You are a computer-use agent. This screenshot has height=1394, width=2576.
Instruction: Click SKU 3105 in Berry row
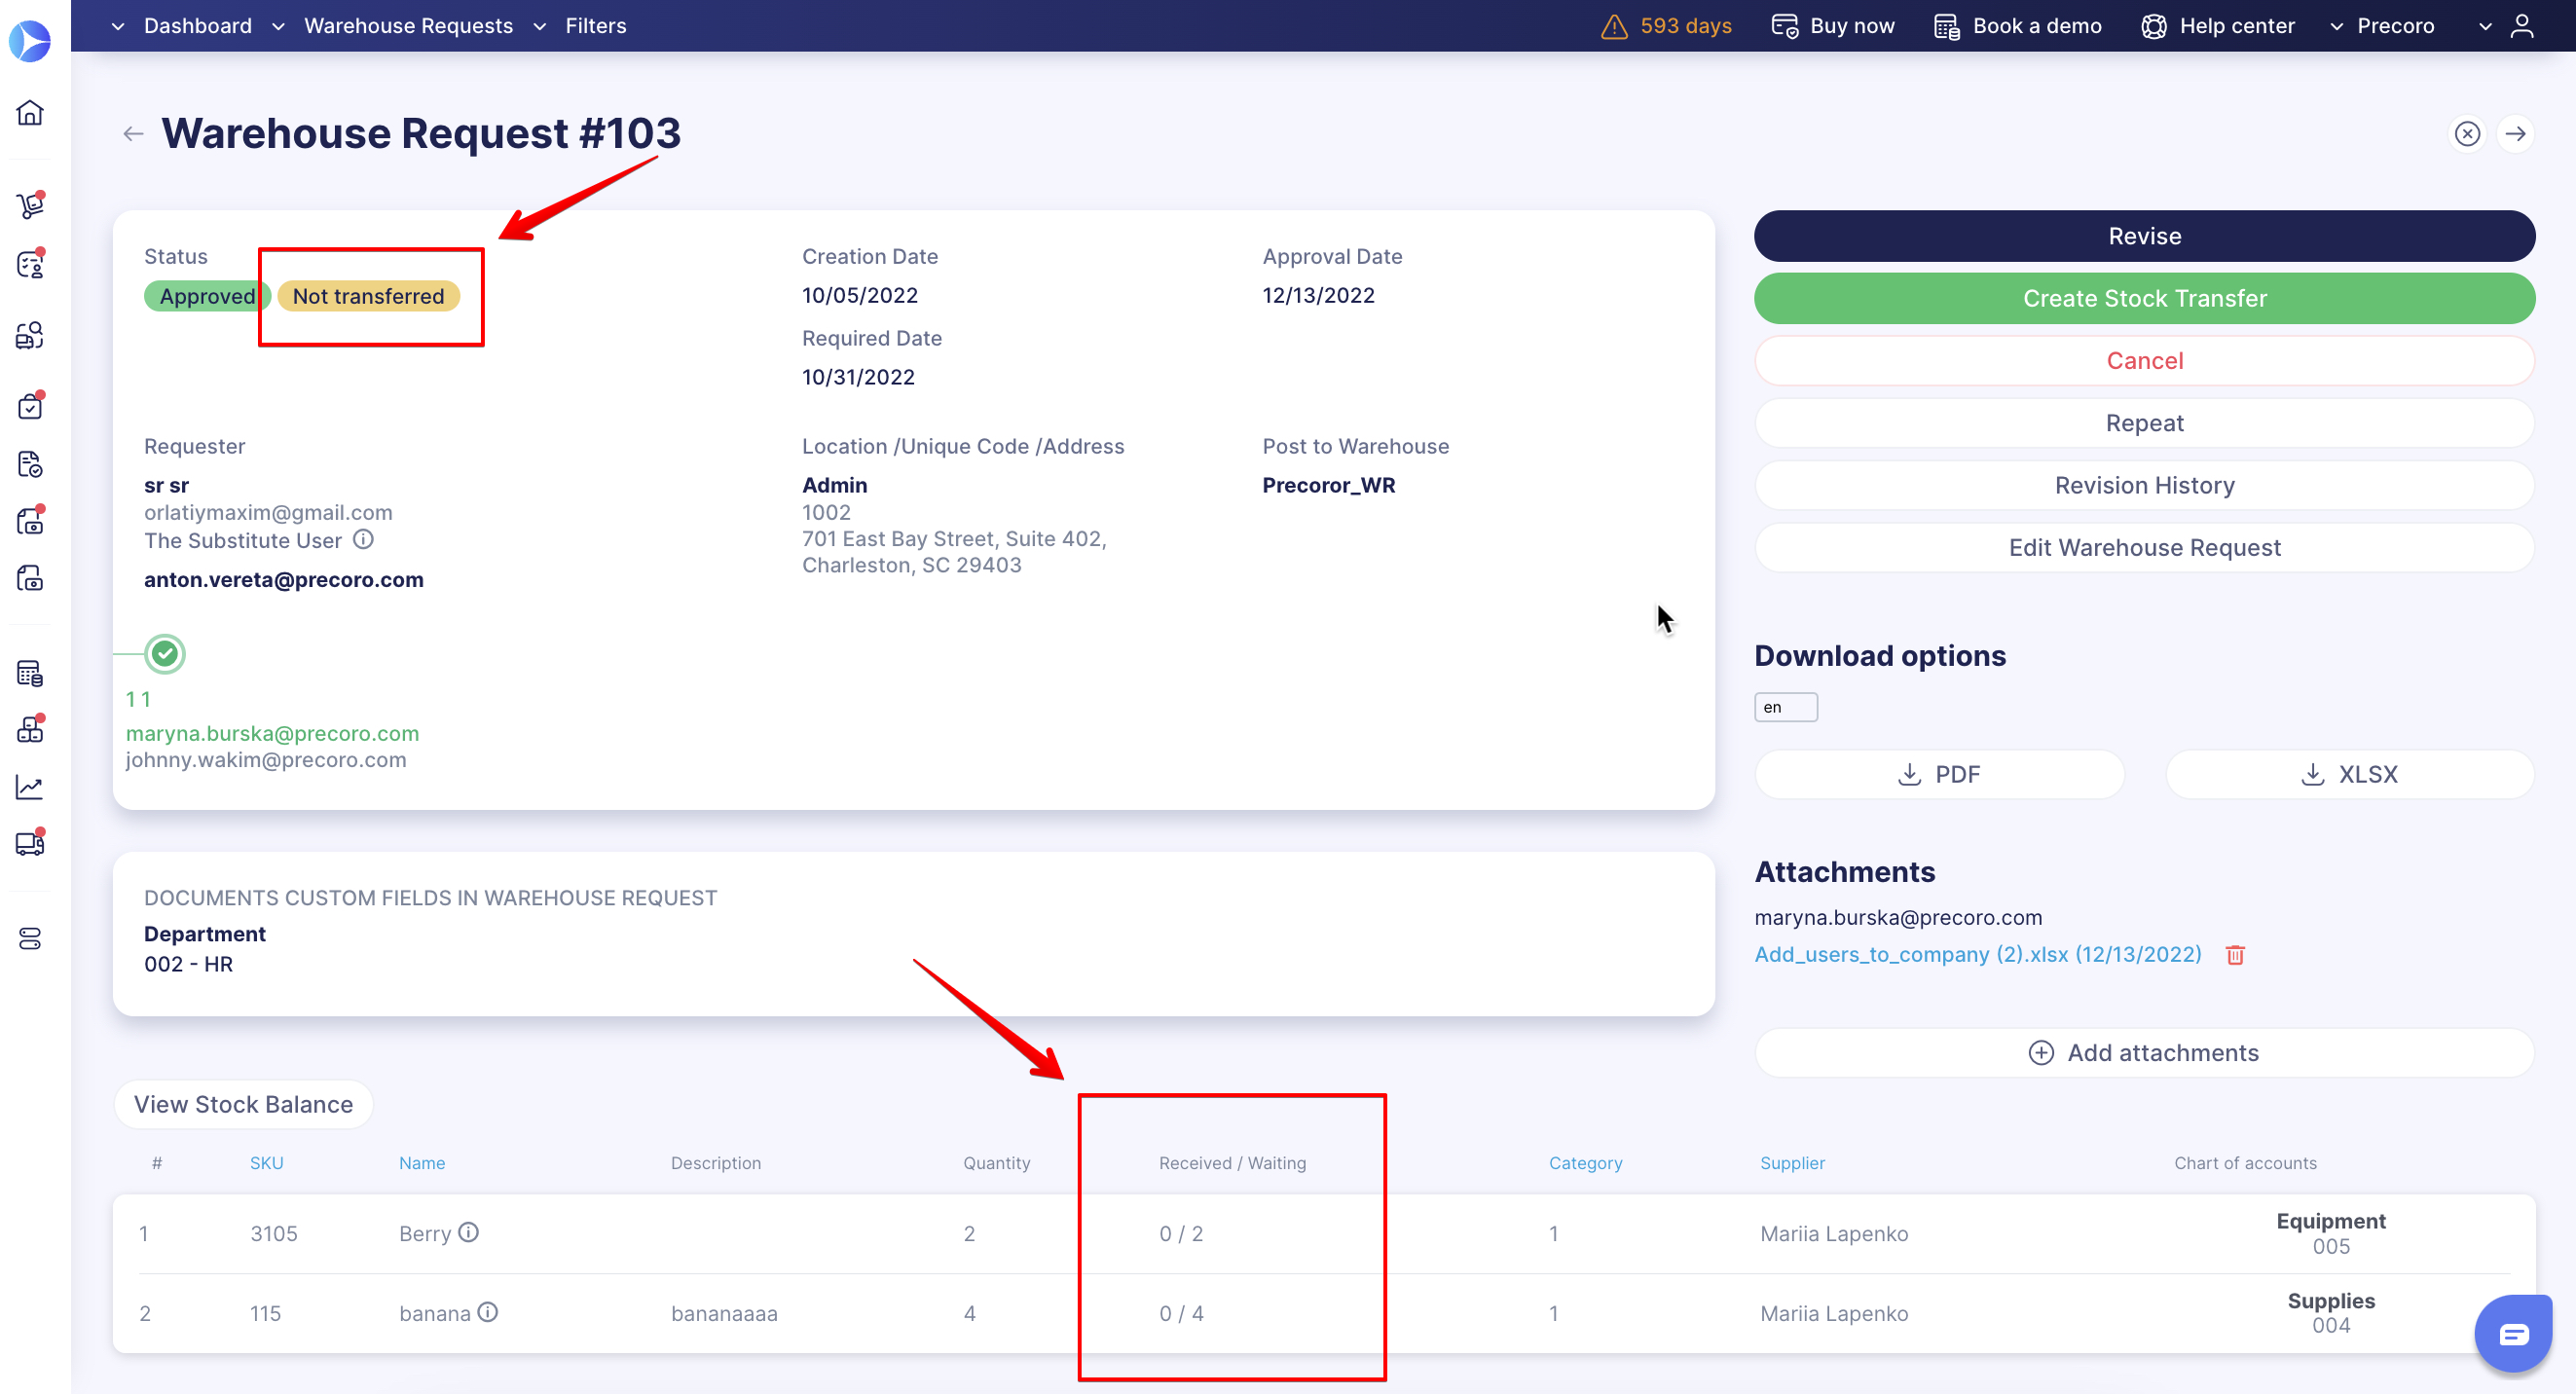click(274, 1233)
